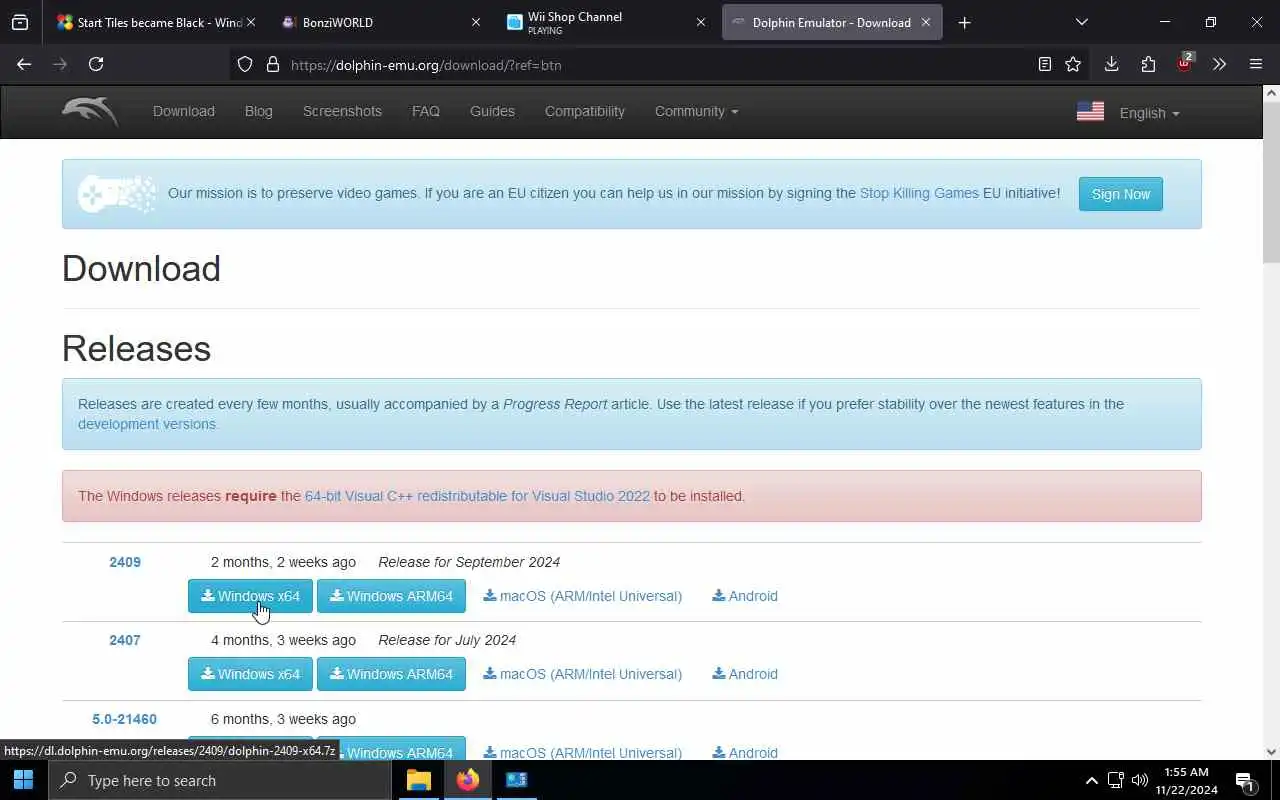Click the Firefox icon in the taskbar

tap(468, 780)
